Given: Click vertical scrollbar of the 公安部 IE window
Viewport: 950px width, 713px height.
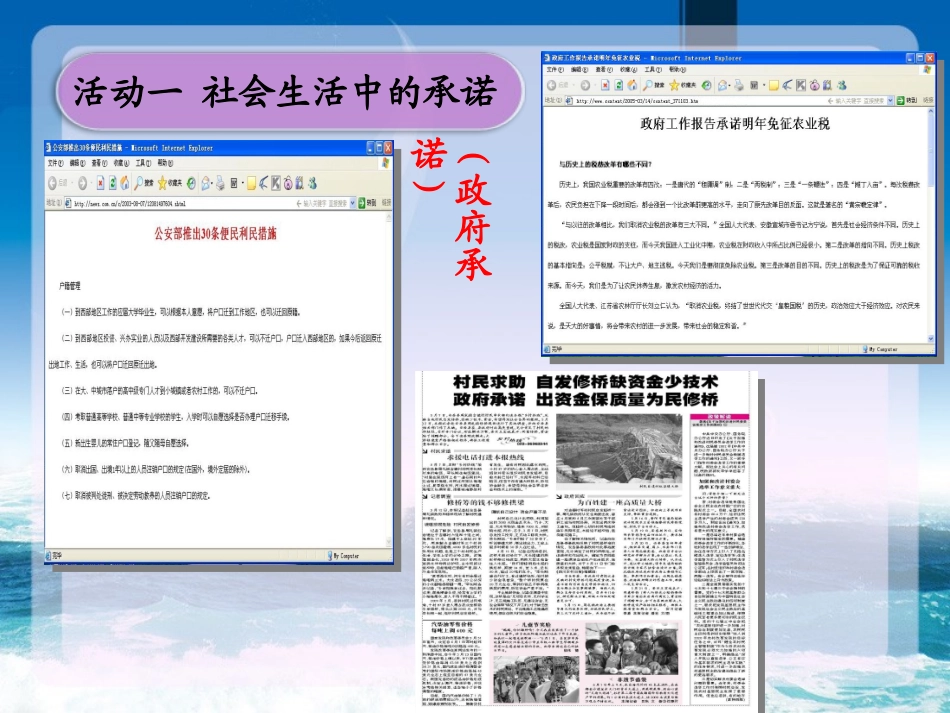Looking at the screenshot, I should click(389, 380).
